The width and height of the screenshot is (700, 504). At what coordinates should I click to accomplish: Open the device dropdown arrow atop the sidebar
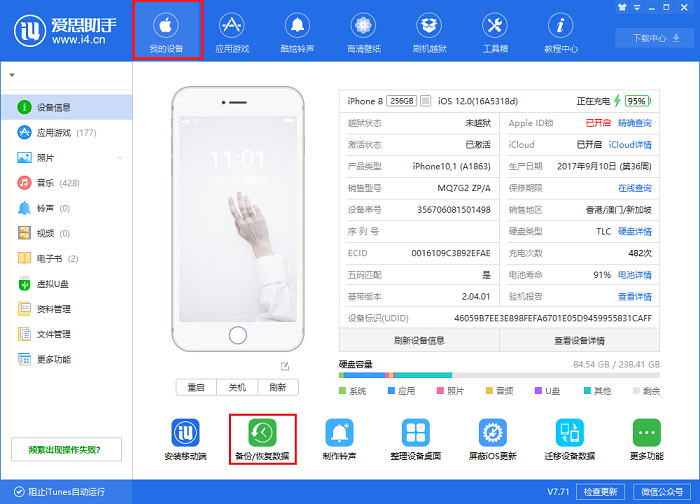[12, 75]
